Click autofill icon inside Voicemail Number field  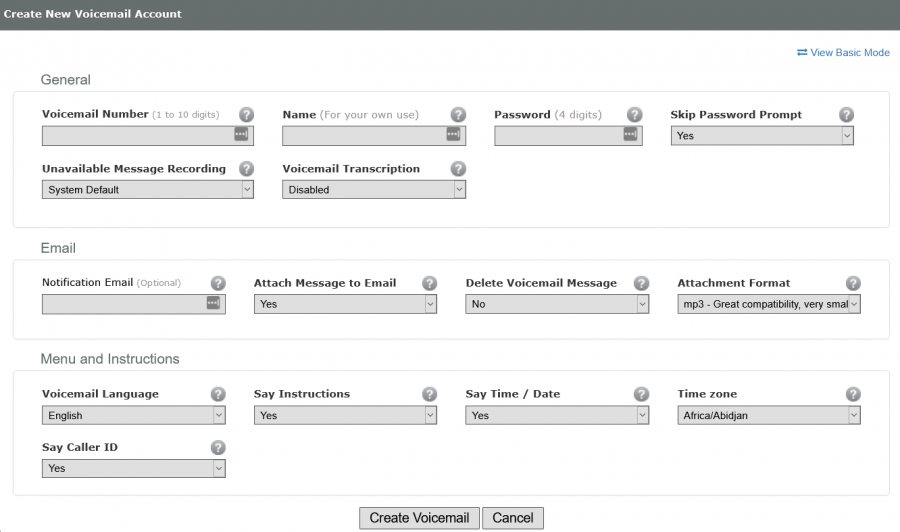(241, 134)
